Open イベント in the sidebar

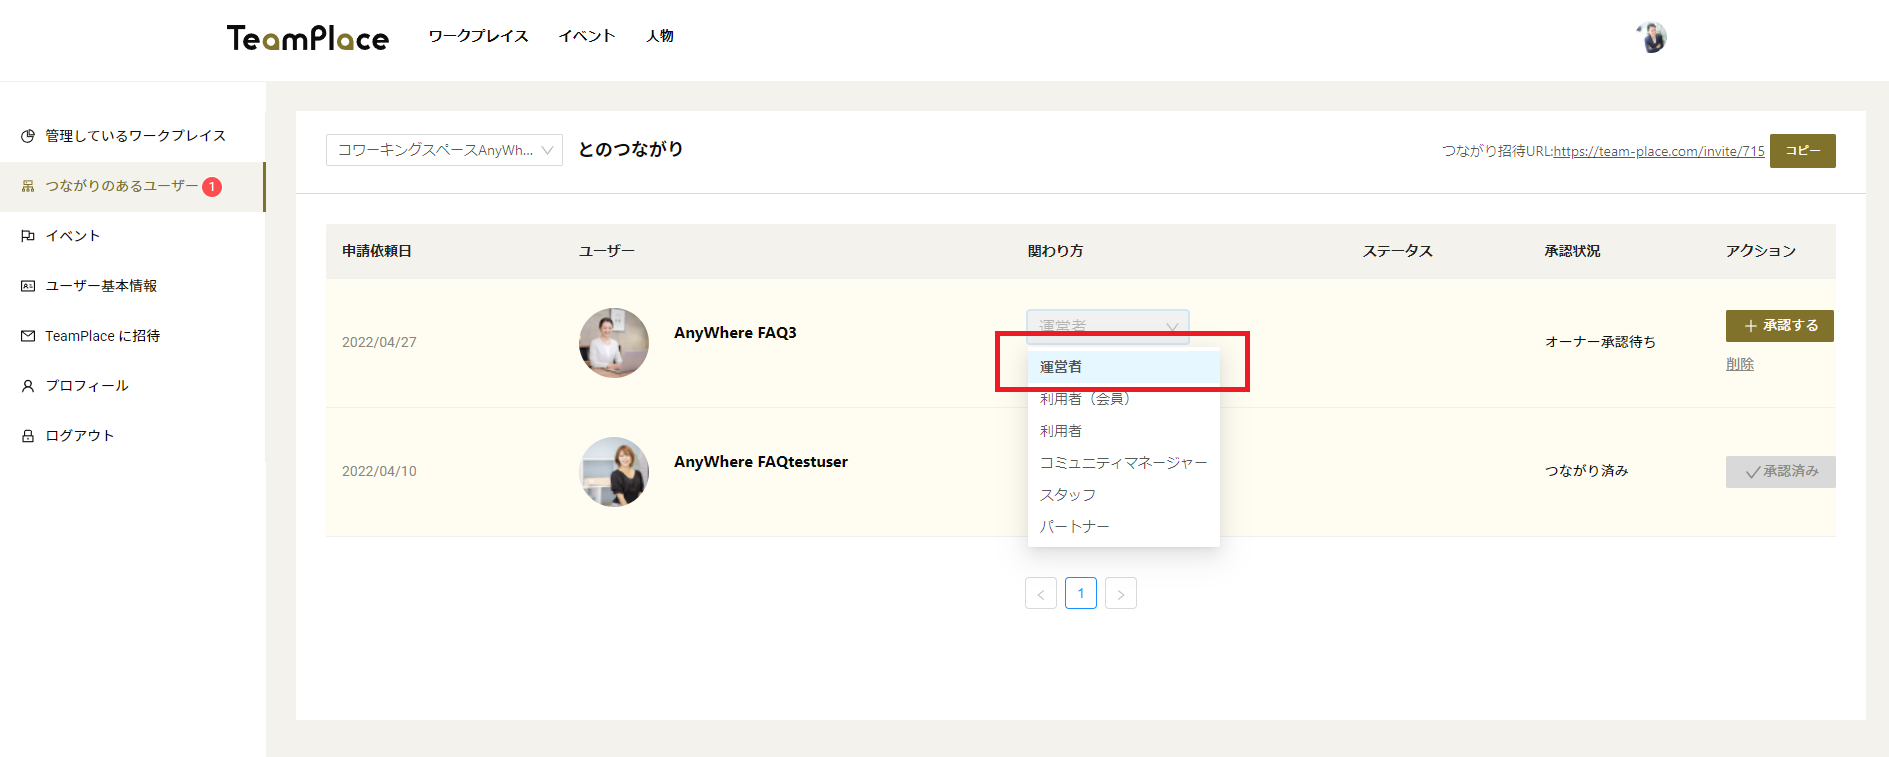[x=72, y=236]
